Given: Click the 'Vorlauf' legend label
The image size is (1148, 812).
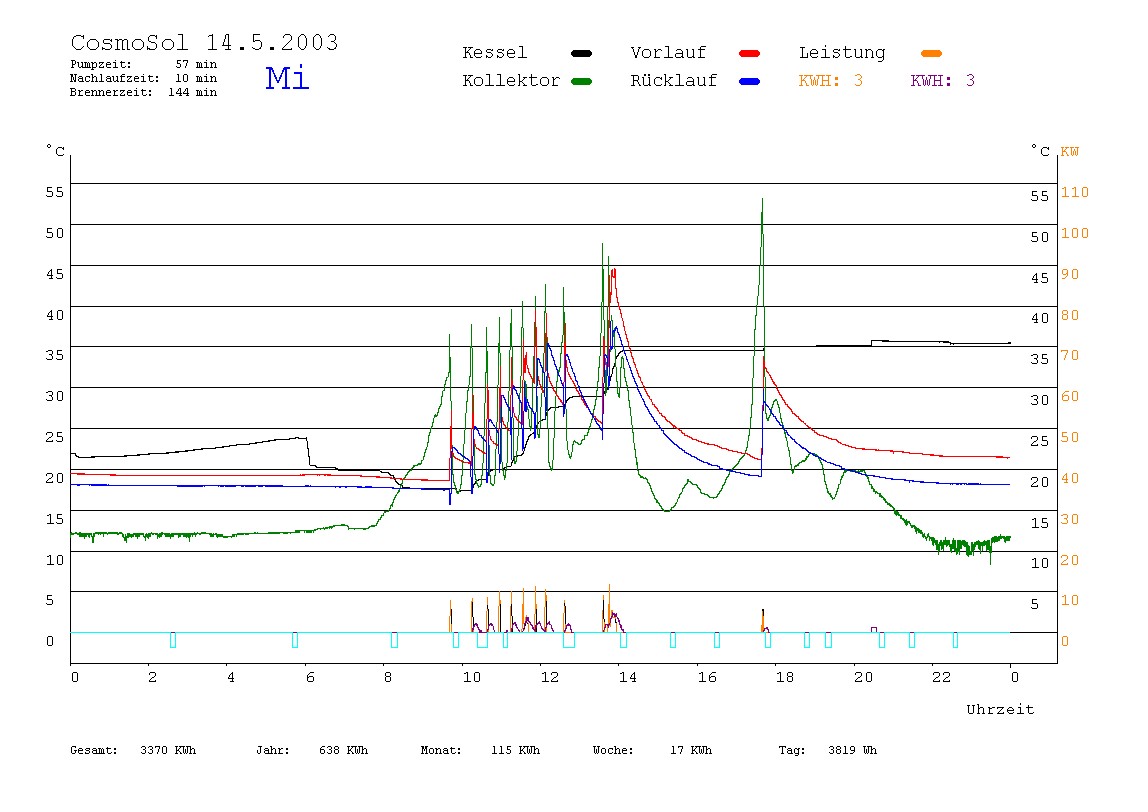Looking at the screenshot, I should pos(668,53).
